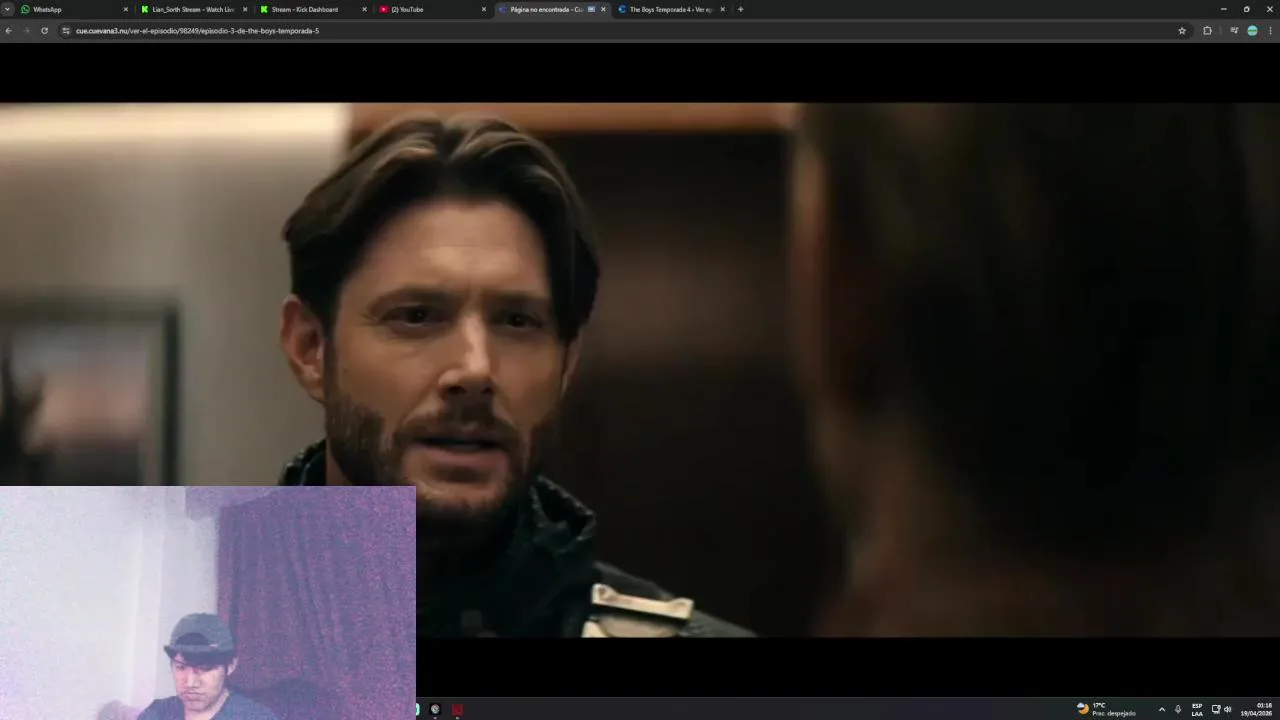Open the Chrome three-dot menu
Image resolution: width=1280 pixels, height=720 pixels.
(x=1271, y=31)
